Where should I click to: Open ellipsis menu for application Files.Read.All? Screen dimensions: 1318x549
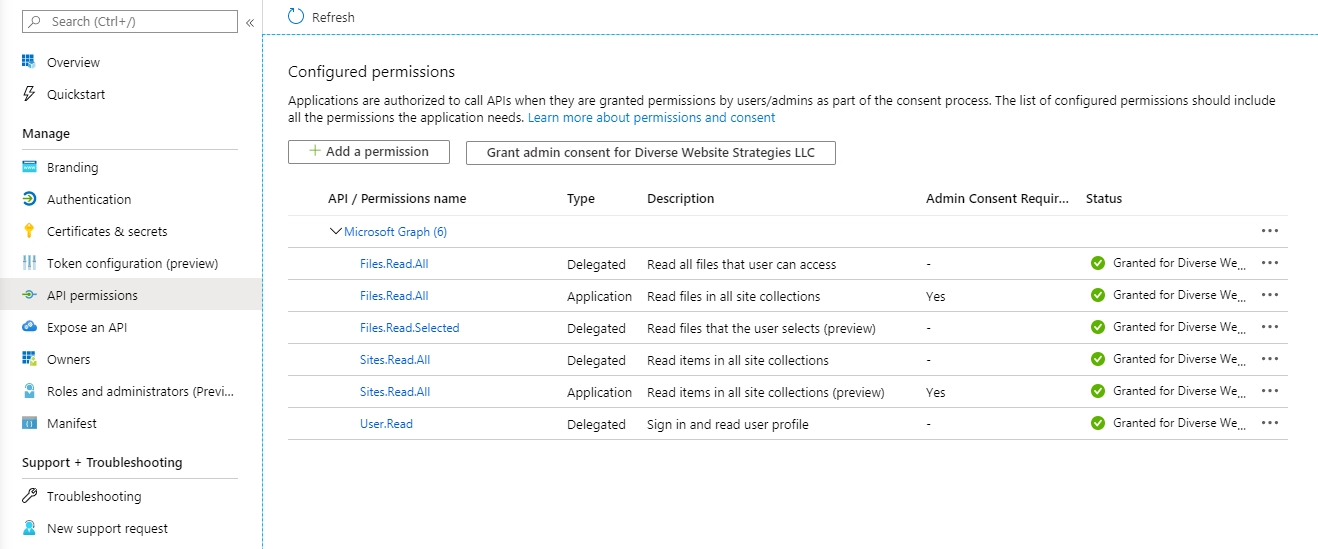click(1270, 295)
